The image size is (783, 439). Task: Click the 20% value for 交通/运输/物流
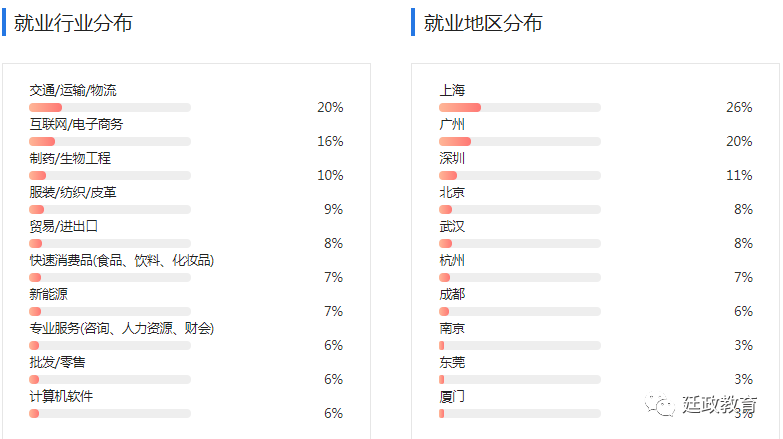coord(330,107)
